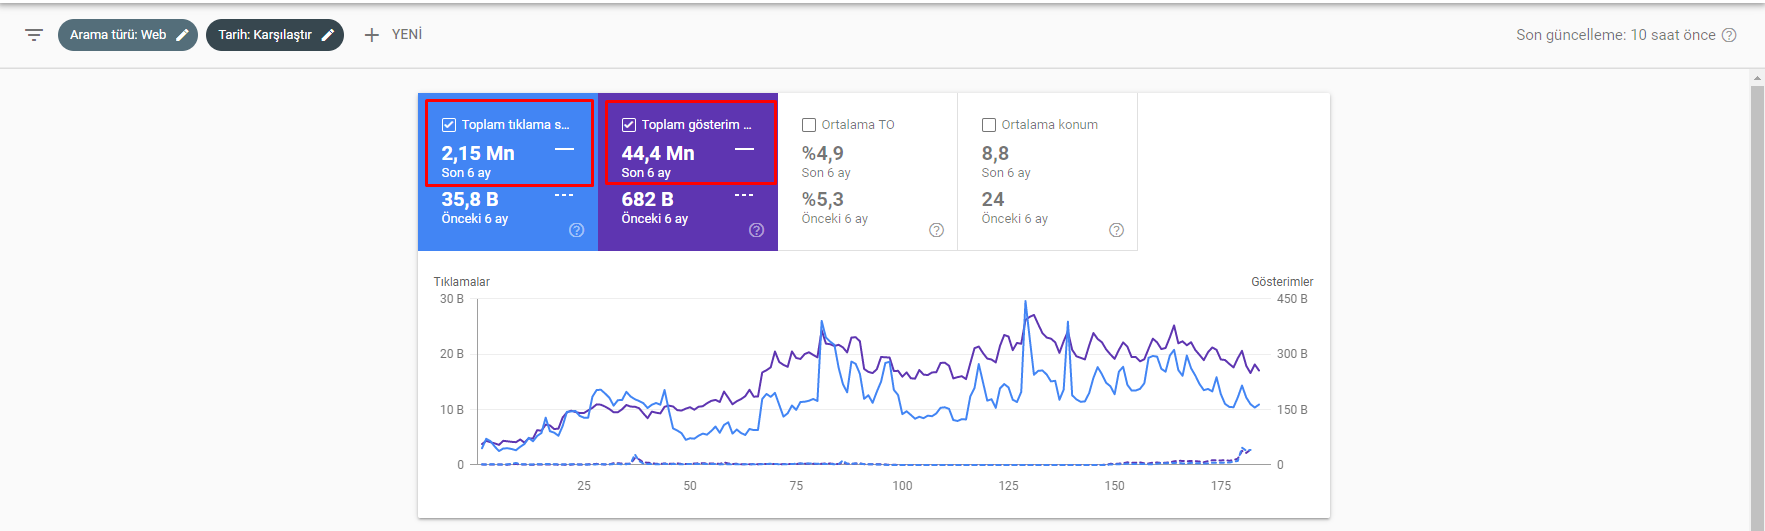Open help icon in Ortalama konum card

tap(1117, 230)
